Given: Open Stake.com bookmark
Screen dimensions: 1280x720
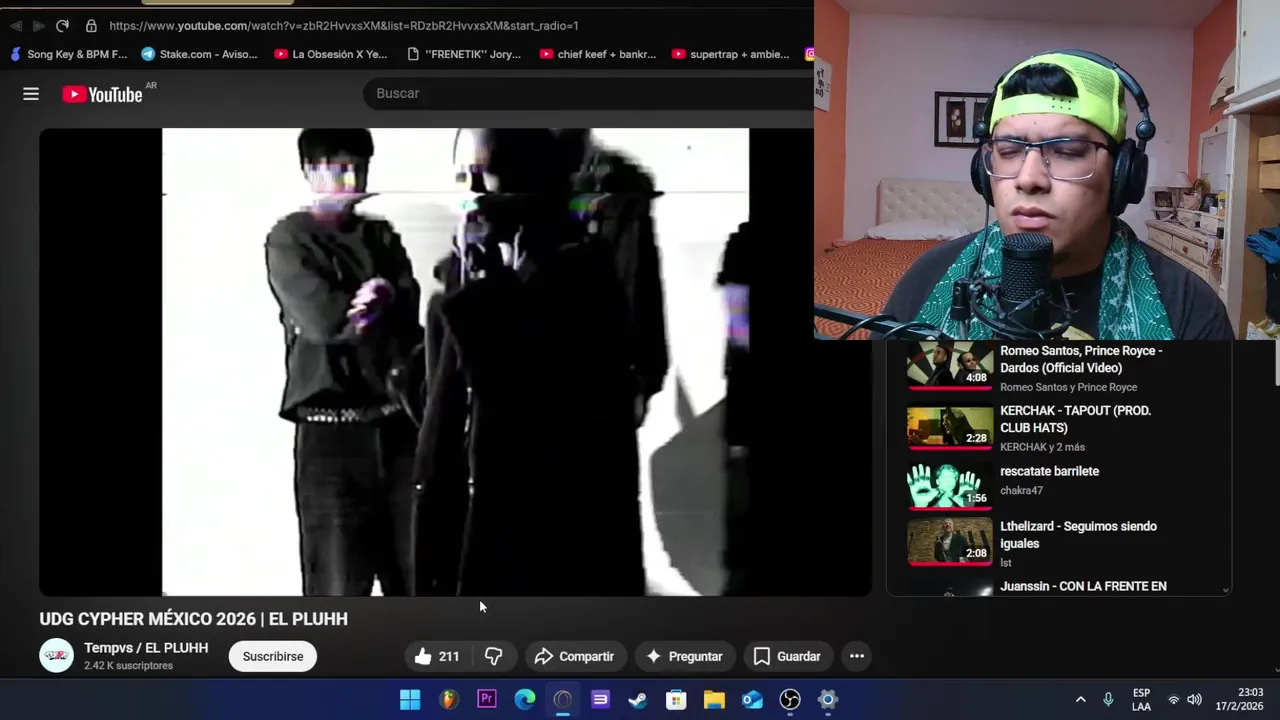Looking at the screenshot, I should click(x=199, y=54).
